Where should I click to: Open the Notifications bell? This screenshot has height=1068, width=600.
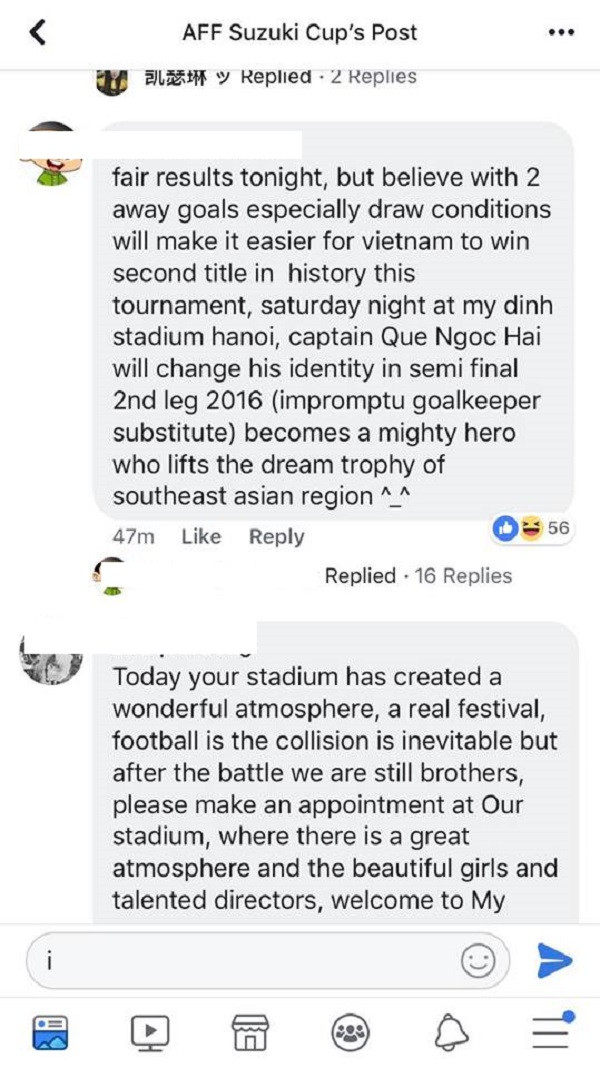click(451, 1029)
